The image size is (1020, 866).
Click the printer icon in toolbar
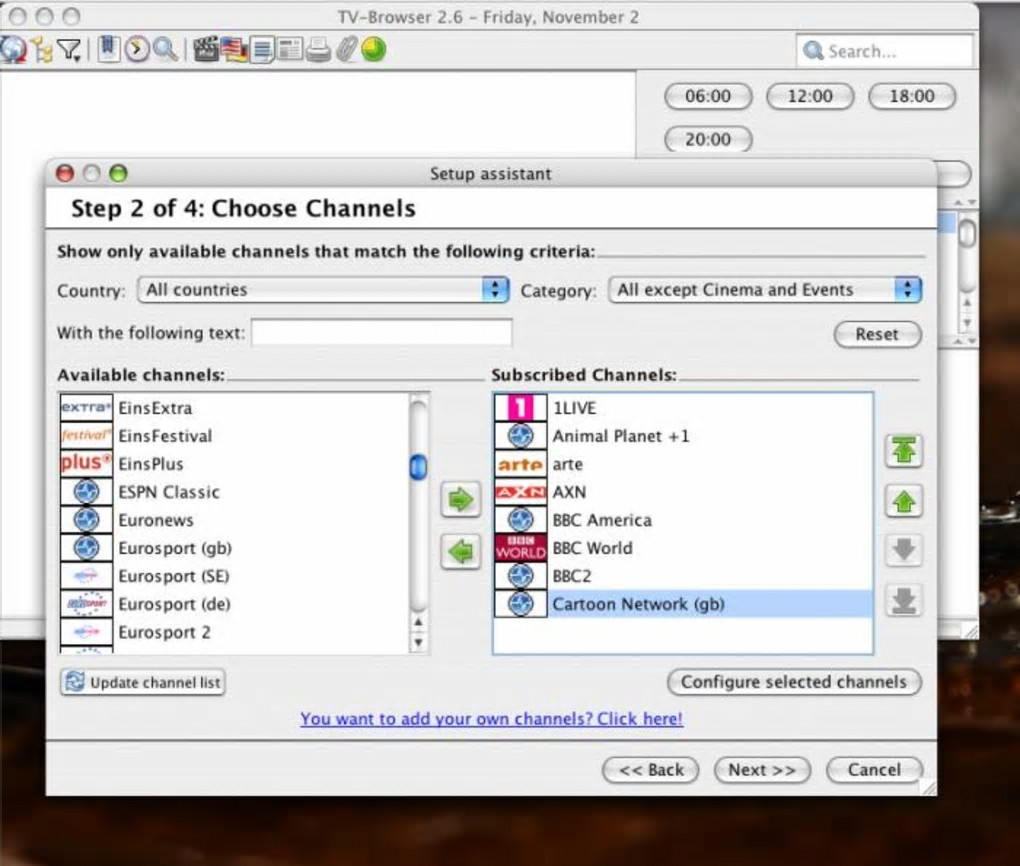tap(318, 50)
